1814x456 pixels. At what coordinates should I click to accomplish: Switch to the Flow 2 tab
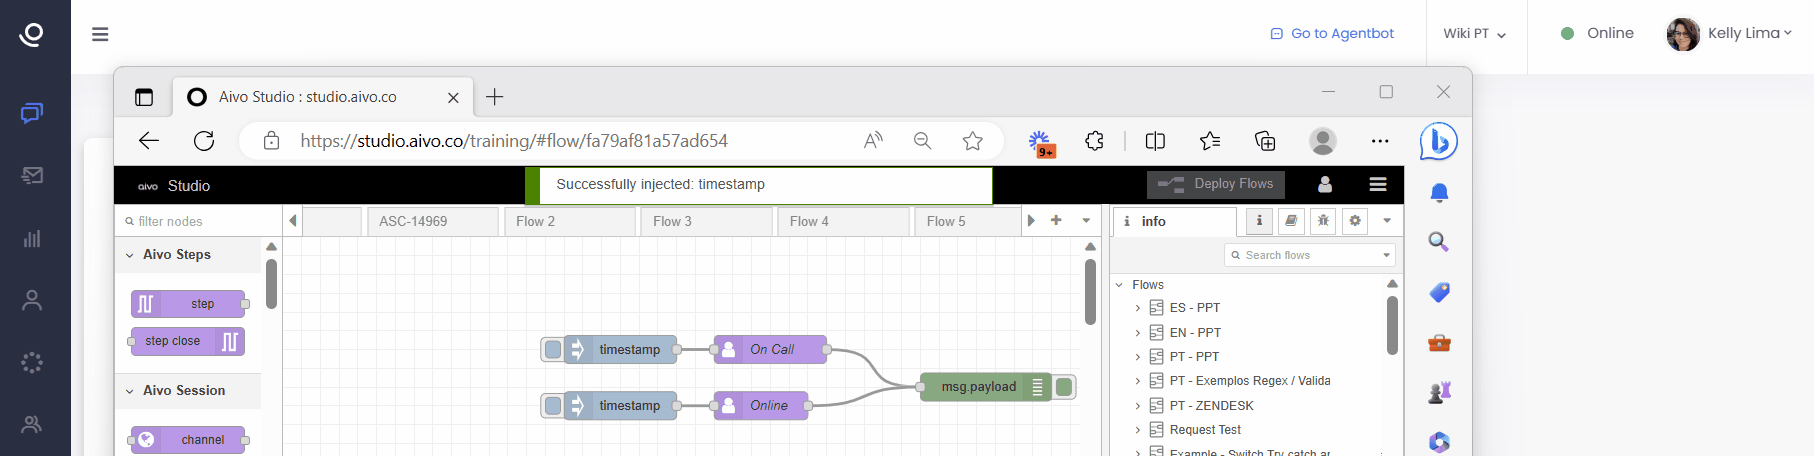pos(569,221)
